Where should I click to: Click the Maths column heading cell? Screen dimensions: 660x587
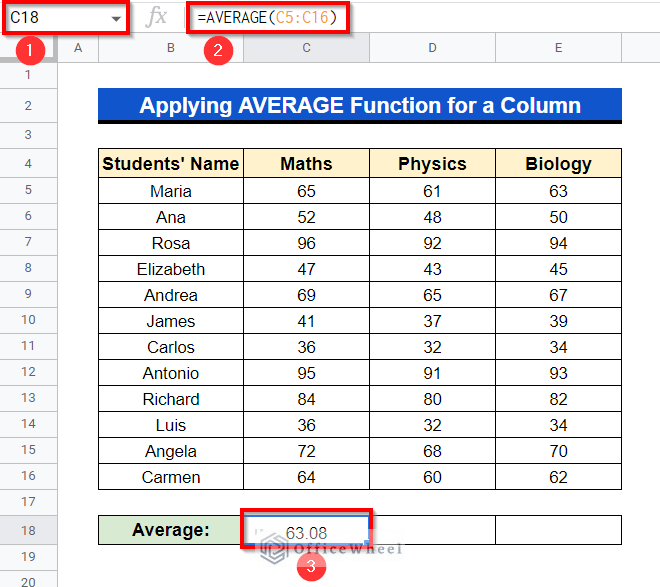pyautogui.click(x=306, y=164)
